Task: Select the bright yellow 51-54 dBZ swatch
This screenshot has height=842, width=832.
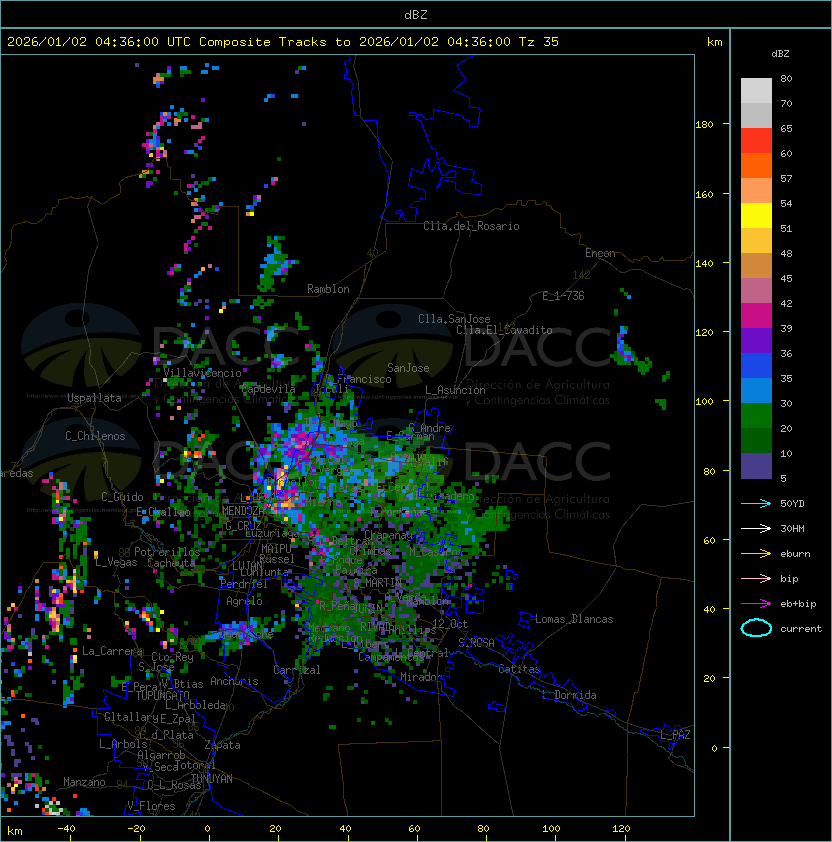Action: click(x=756, y=216)
